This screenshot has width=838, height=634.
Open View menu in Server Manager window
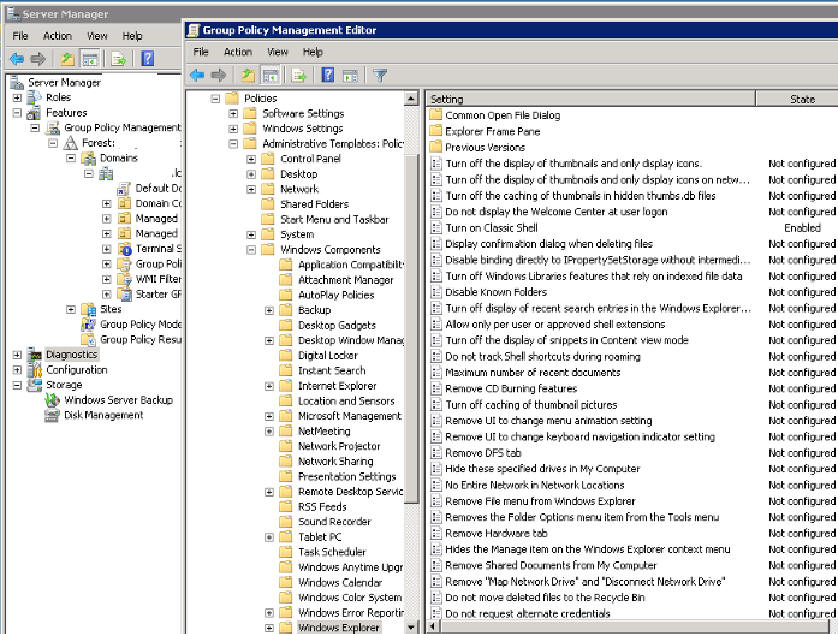click(97, 36)
